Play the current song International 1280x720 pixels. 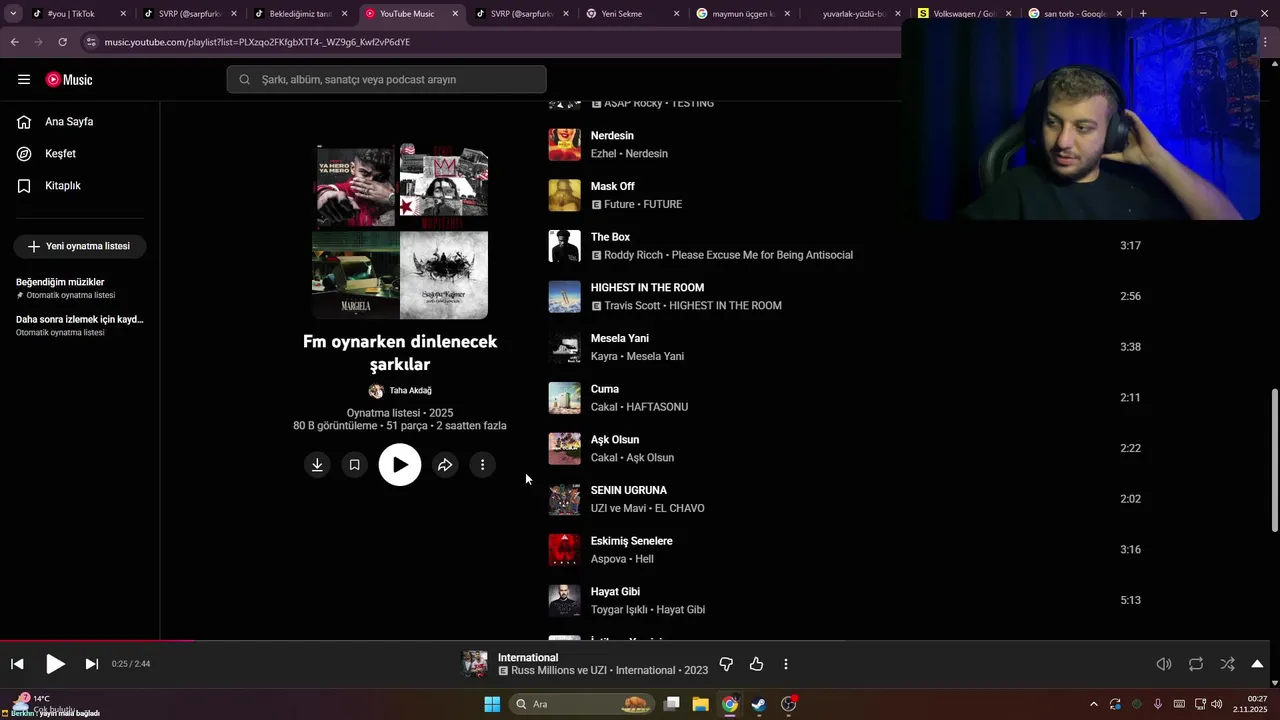tap(55, 664)
